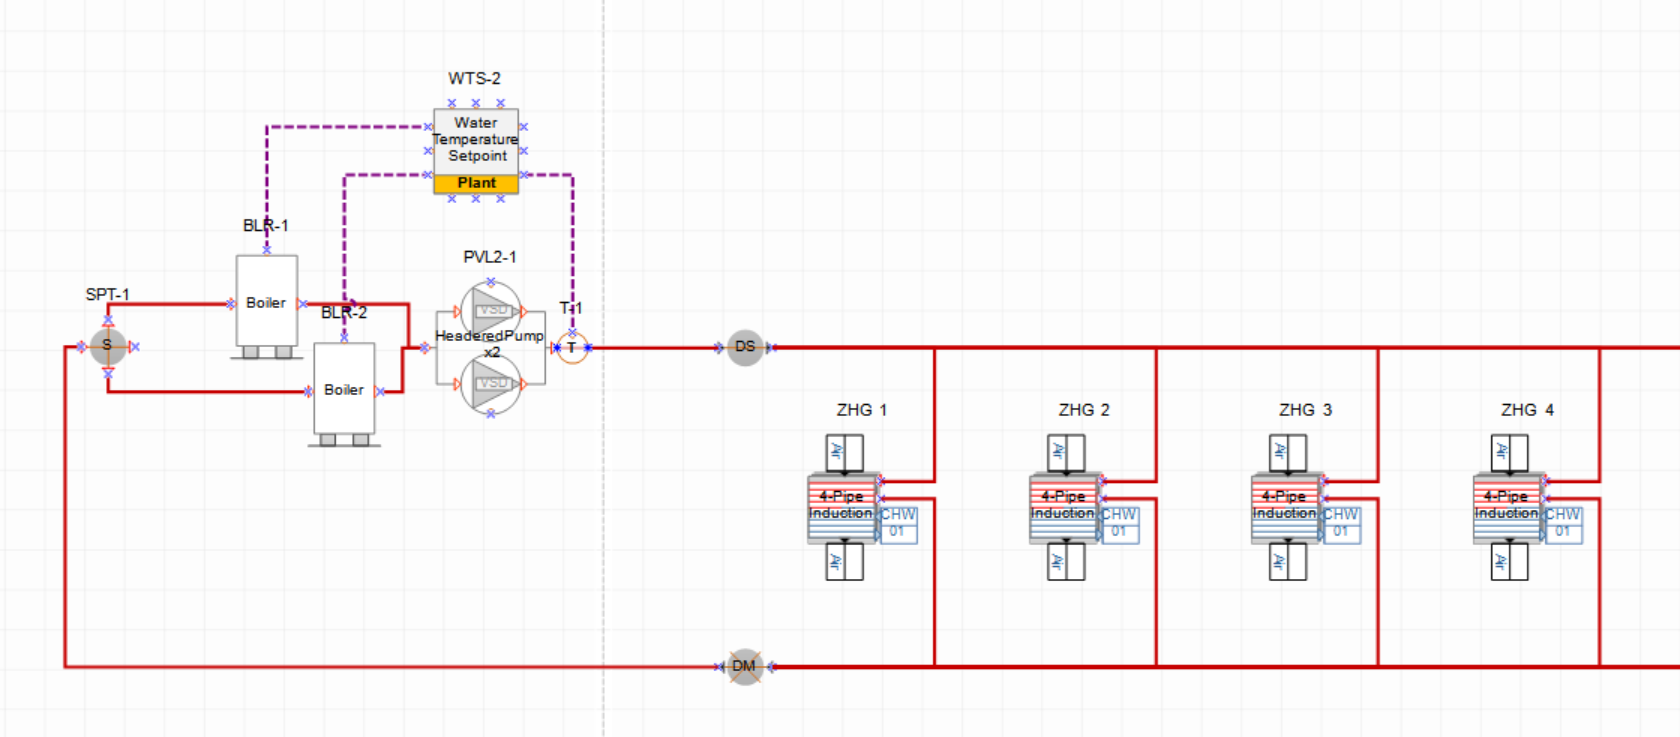Select the top Air box above ZHG 2
The image size is (1680, 737).
coord(1066,453)
